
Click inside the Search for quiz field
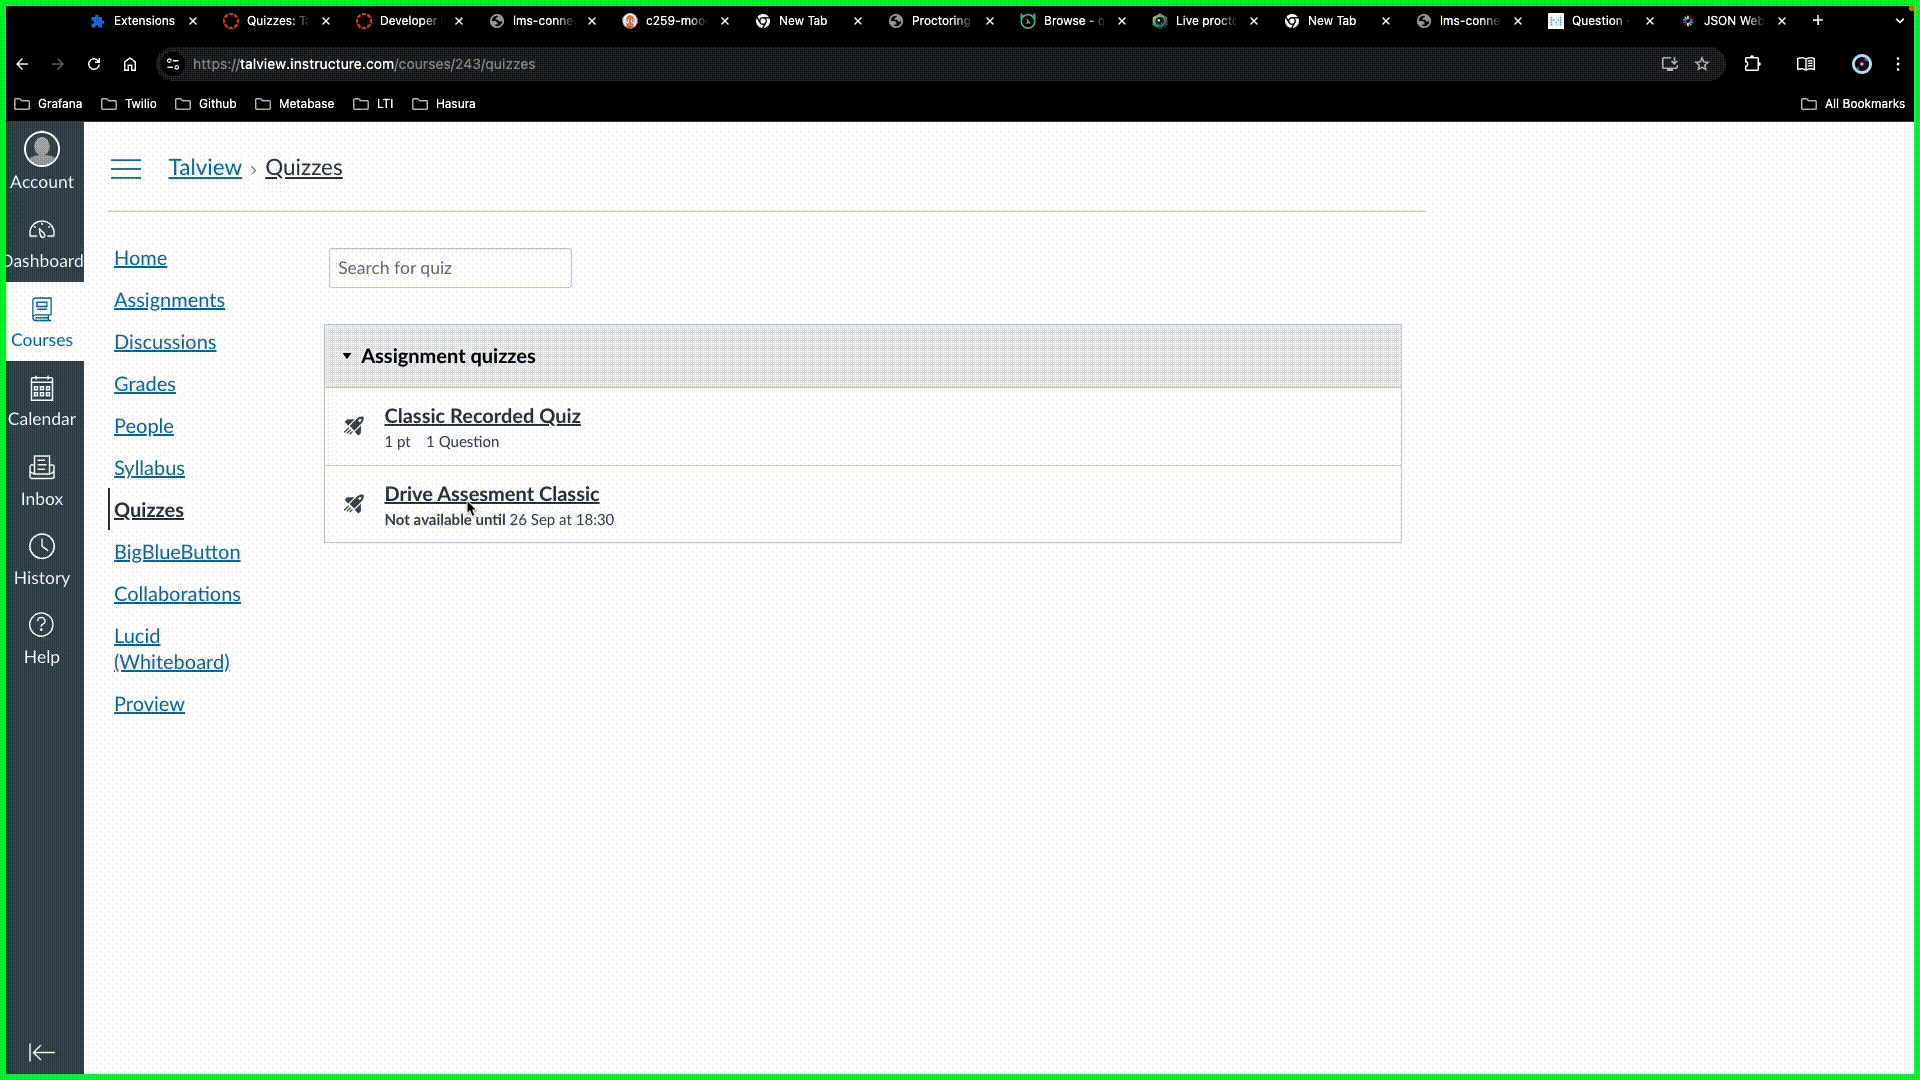(x=449, y=268)
